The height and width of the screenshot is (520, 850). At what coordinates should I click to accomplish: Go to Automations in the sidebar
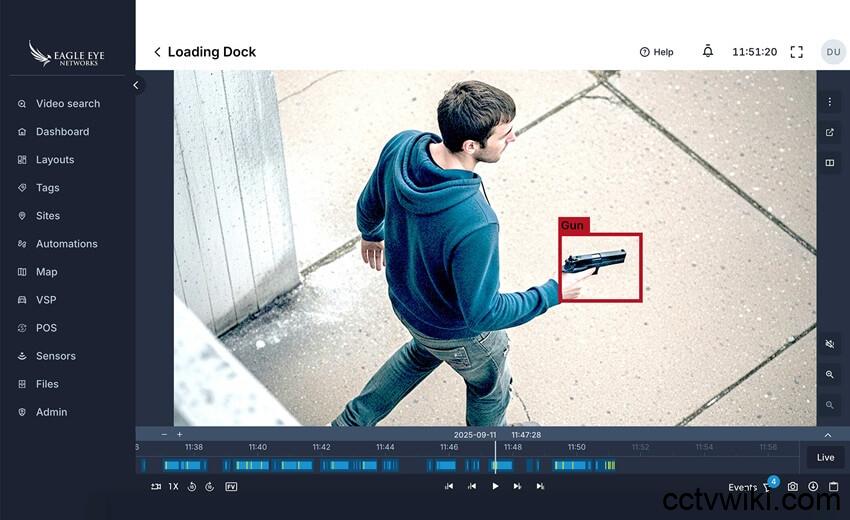(66, 244)
